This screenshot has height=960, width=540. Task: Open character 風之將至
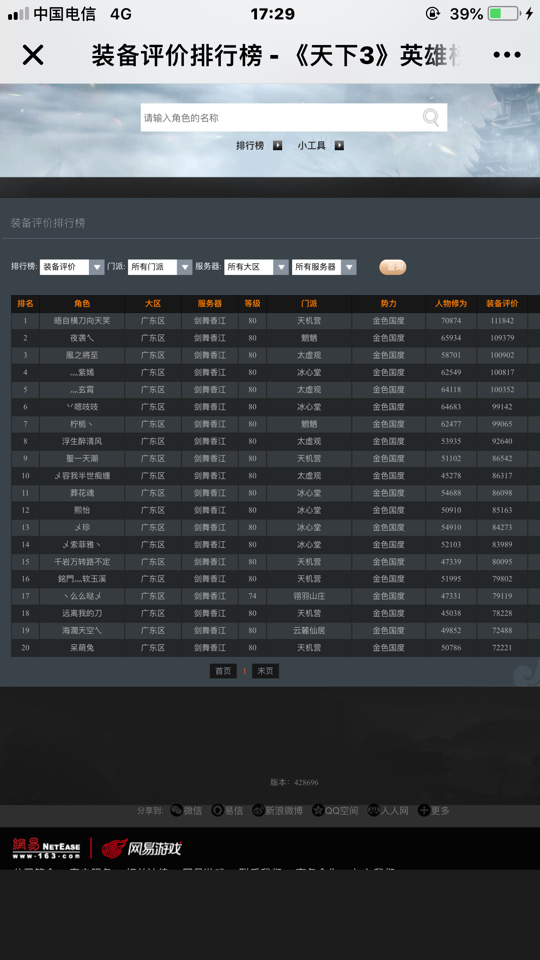pos(82,355)
